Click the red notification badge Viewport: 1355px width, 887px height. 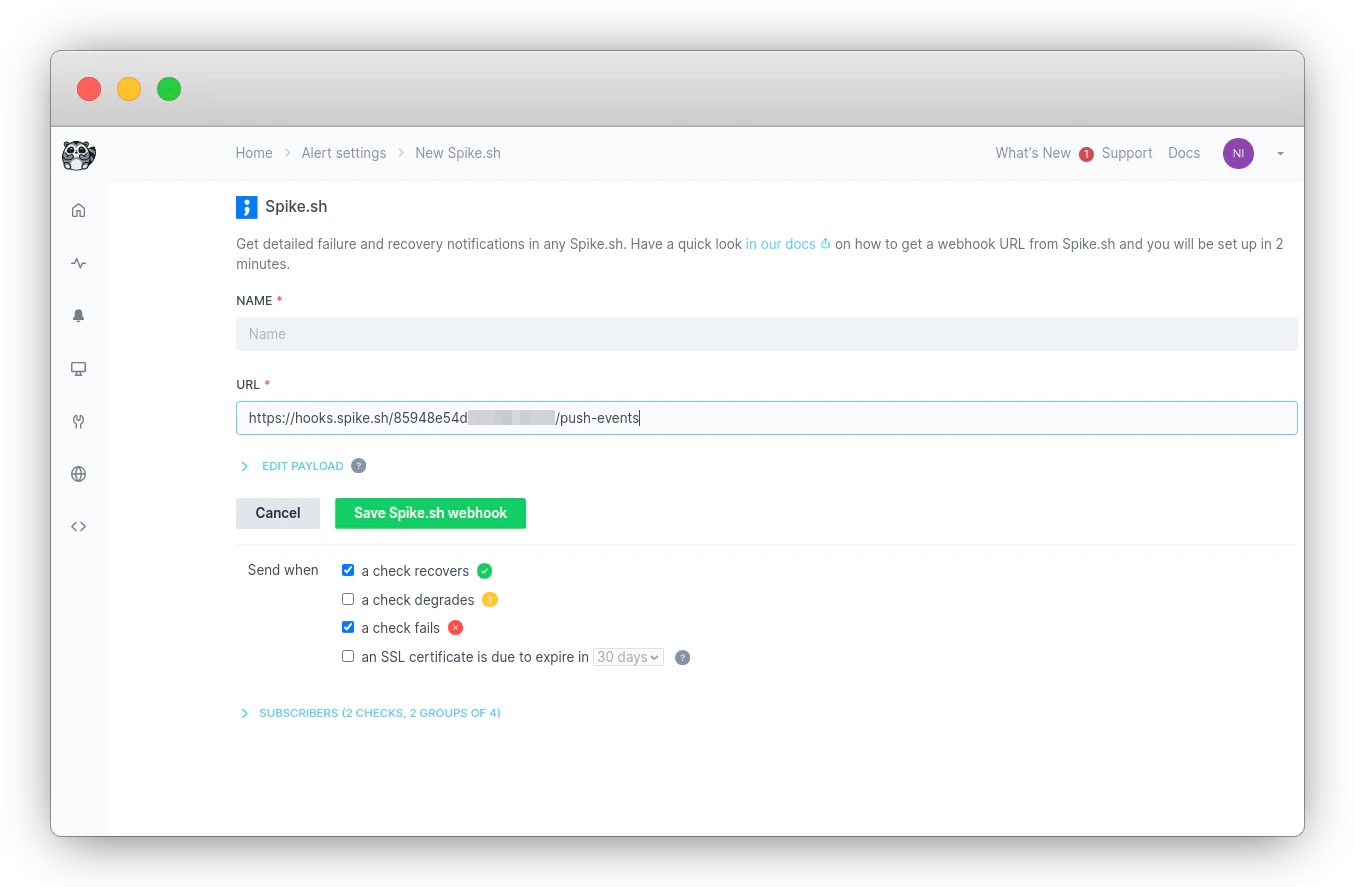(x=1086, y=154)
